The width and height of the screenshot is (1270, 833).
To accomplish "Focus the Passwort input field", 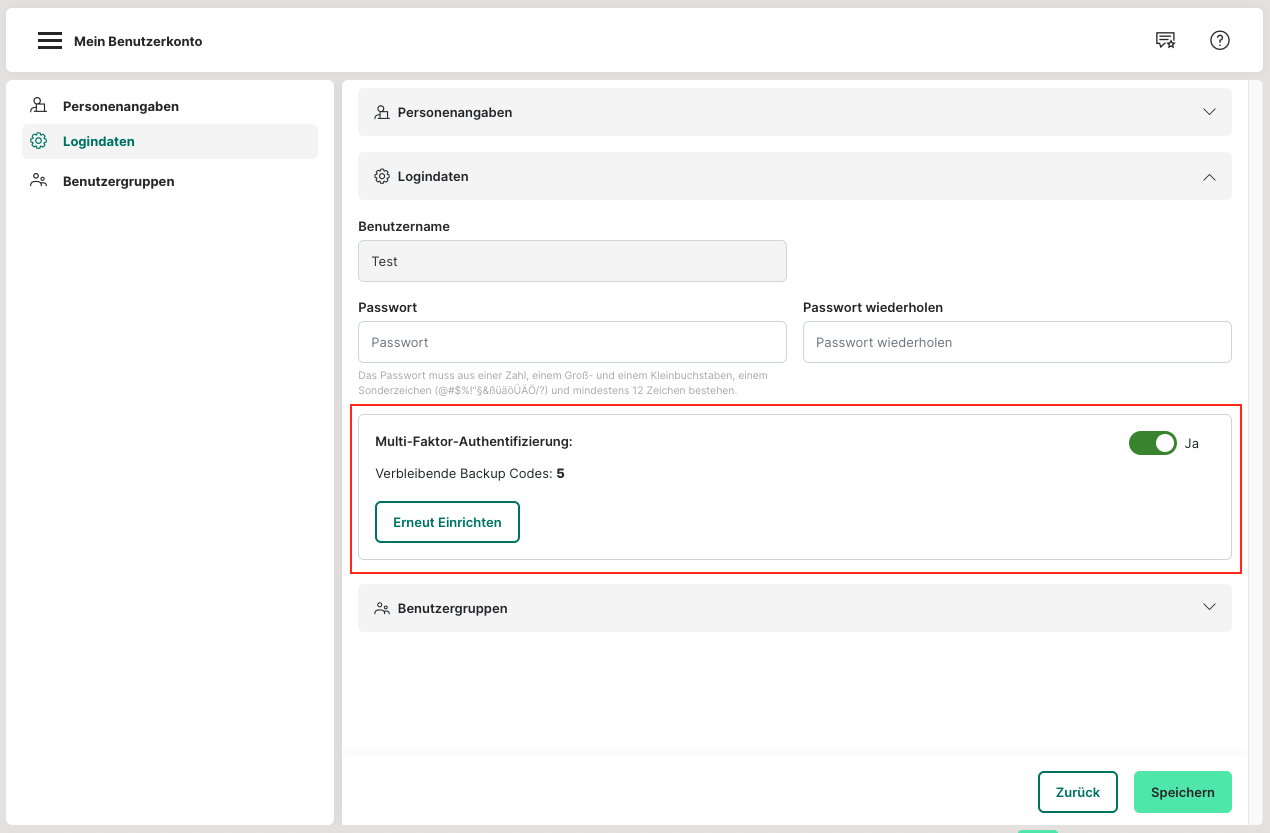I will coord(572,342).
